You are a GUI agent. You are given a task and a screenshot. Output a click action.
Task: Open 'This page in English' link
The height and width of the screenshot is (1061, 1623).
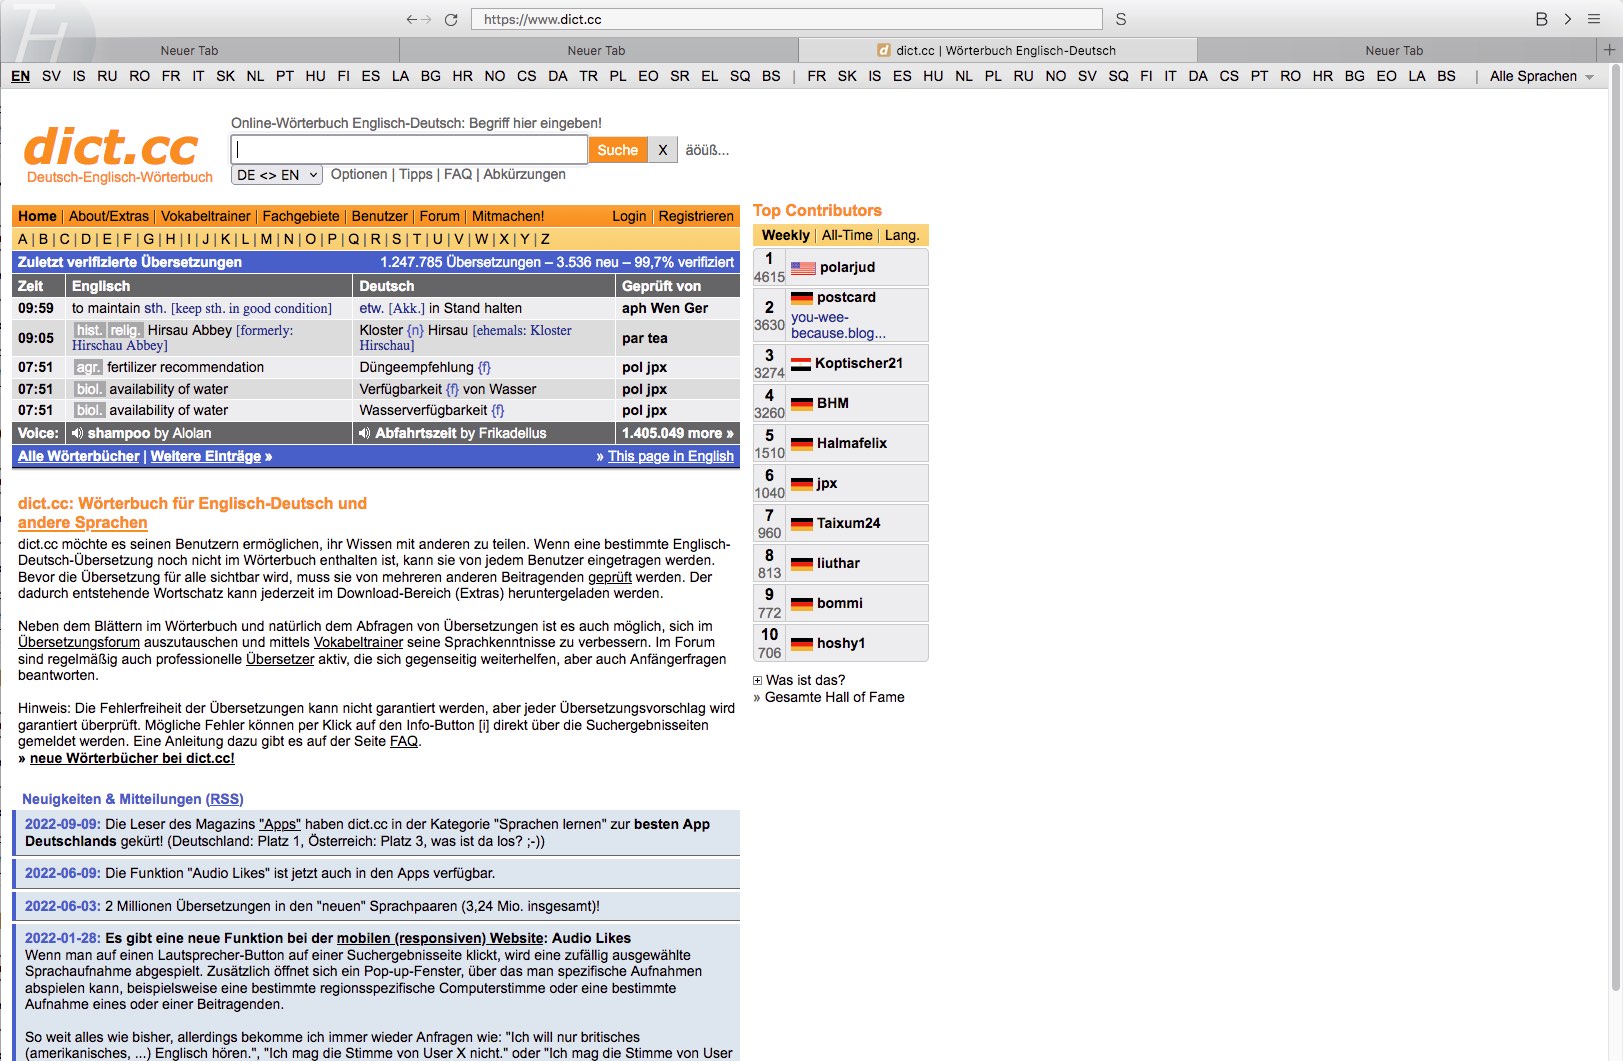pyautogui.click(x=671, y=456)
